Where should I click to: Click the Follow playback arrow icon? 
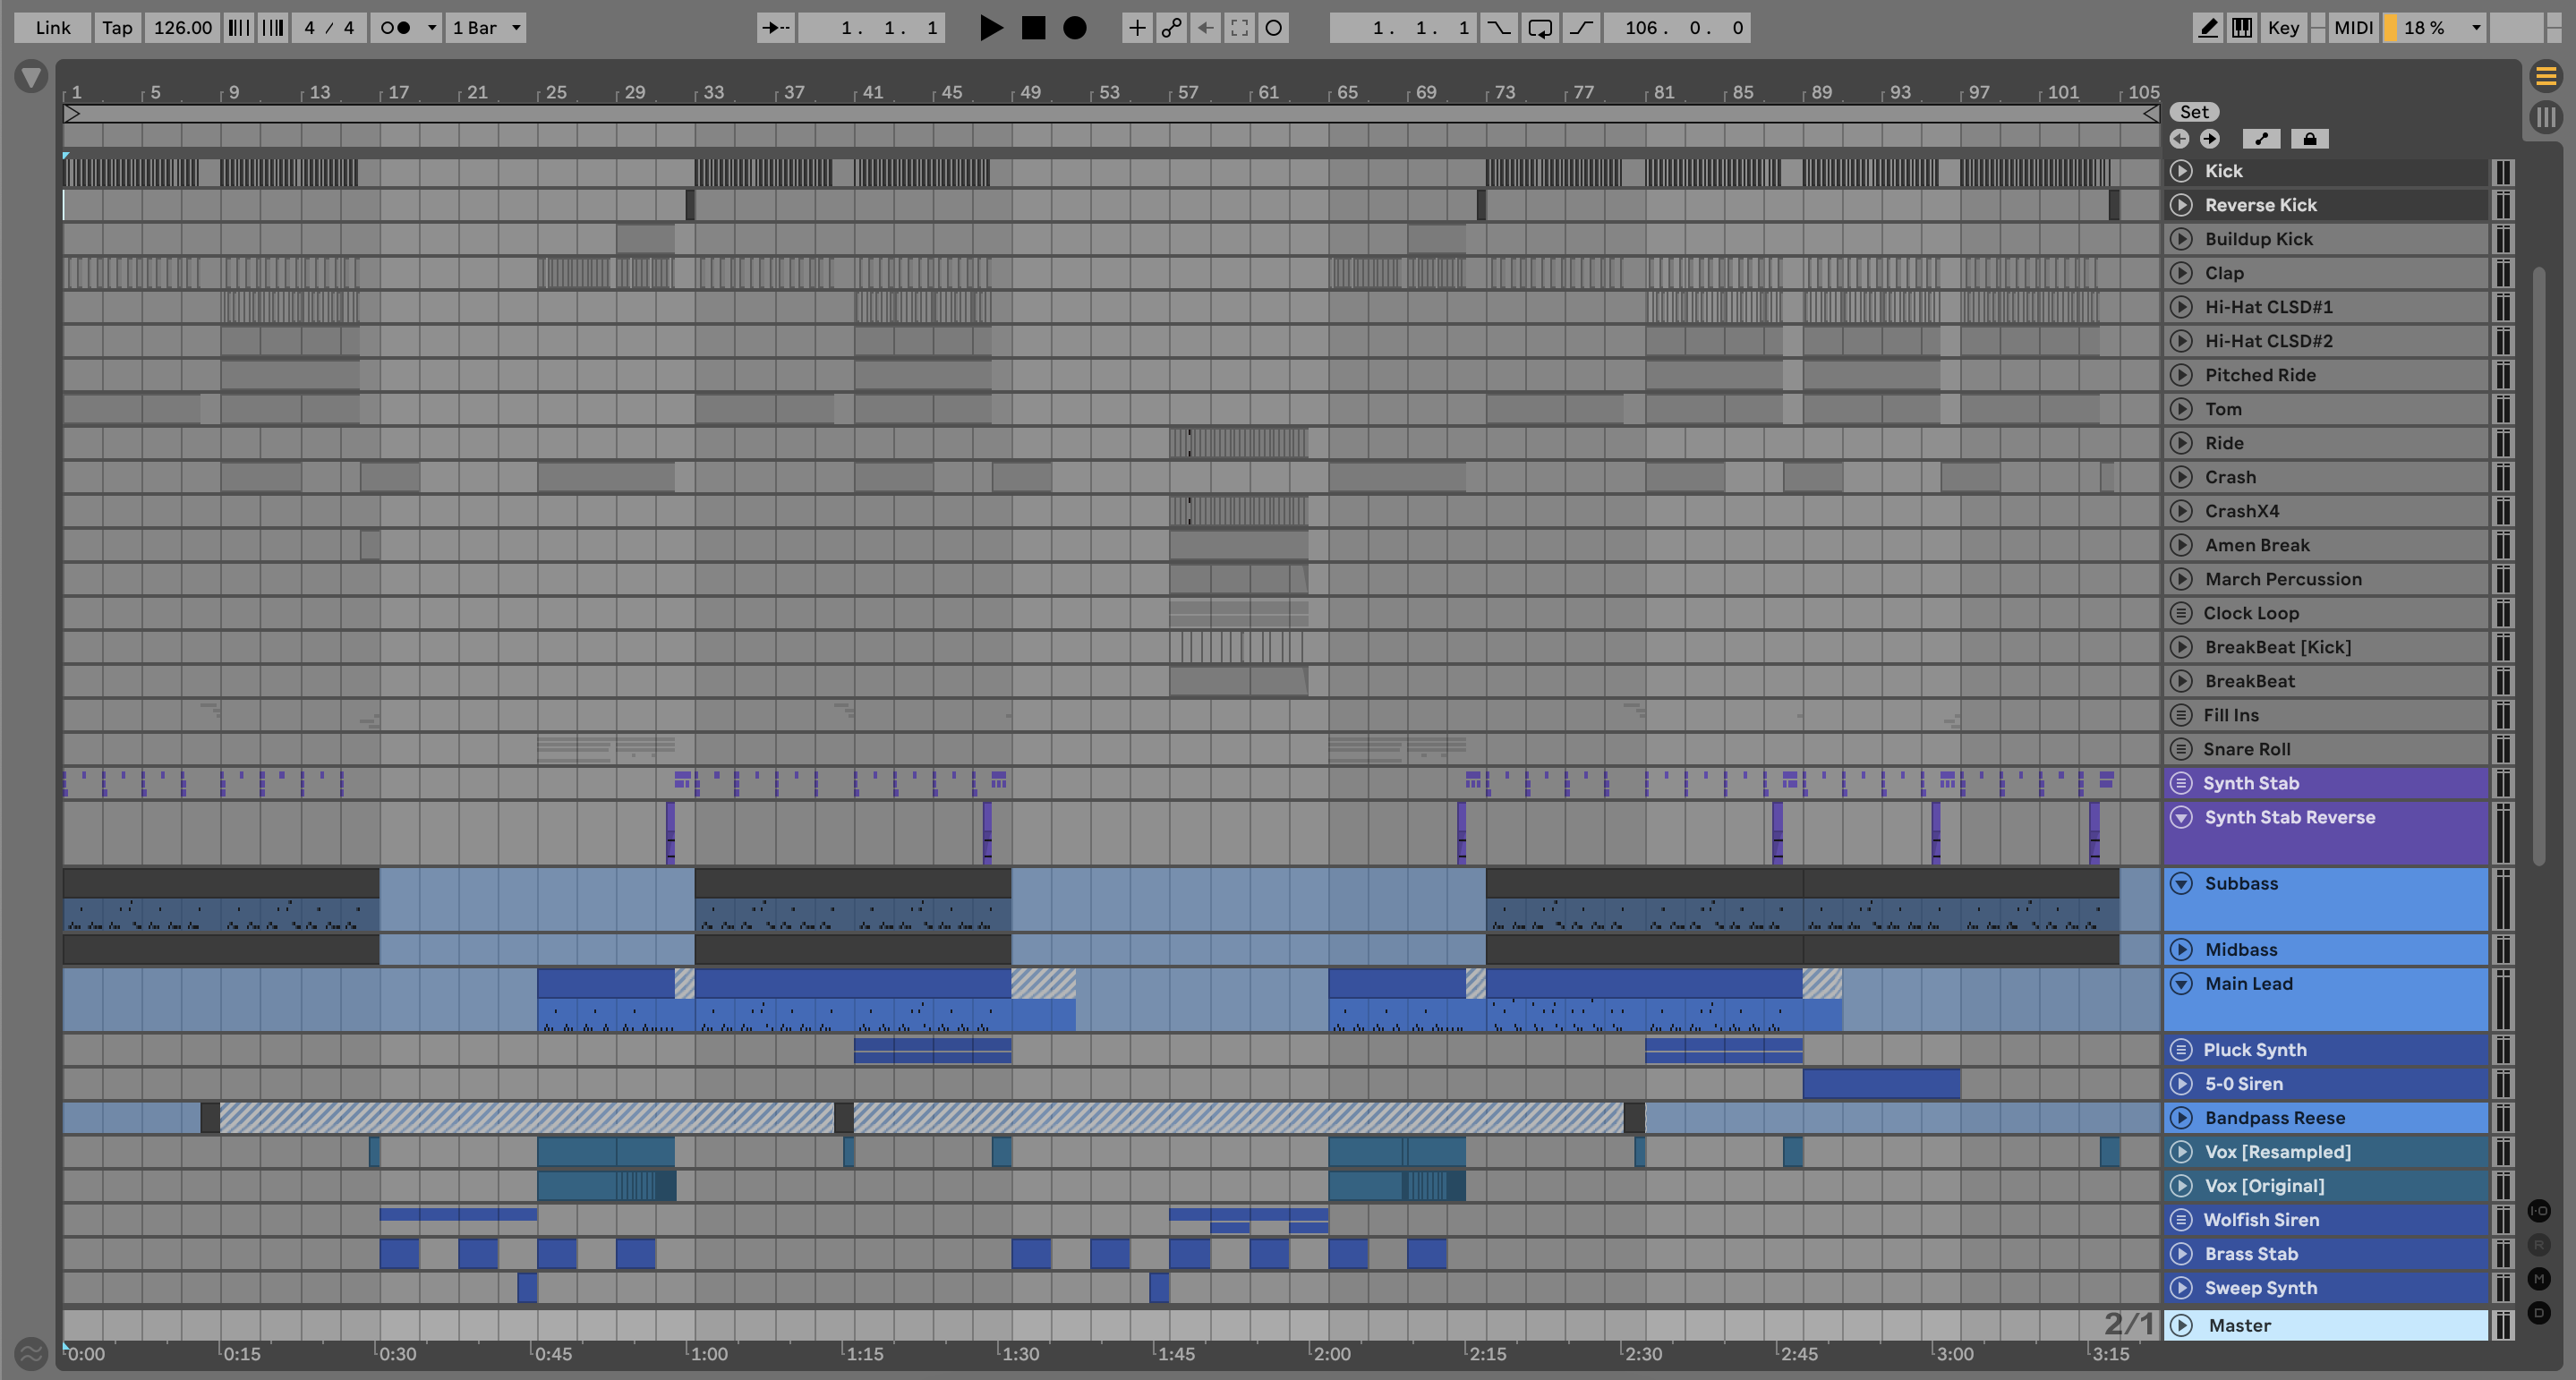(775, 28)
